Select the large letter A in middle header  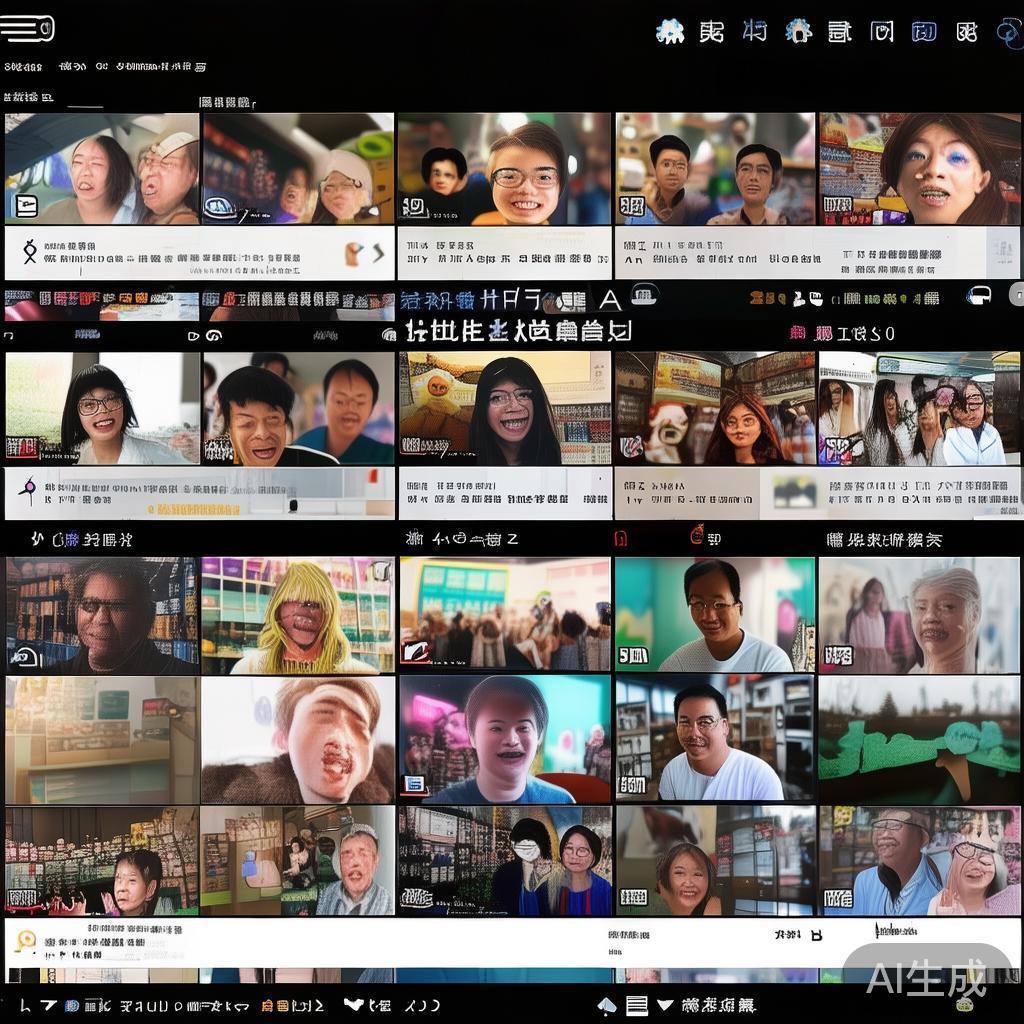point(610,299)
